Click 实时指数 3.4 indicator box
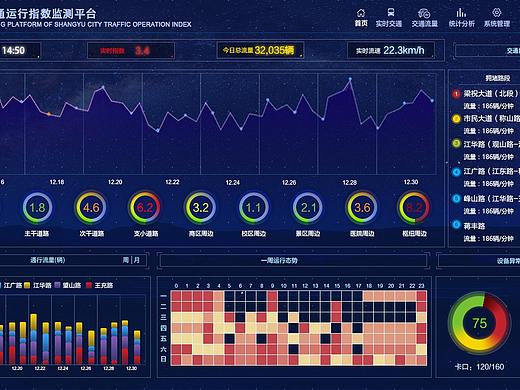The width and height of the screenshot is (520, 390). pyautogui.click(x=131, y=51)
